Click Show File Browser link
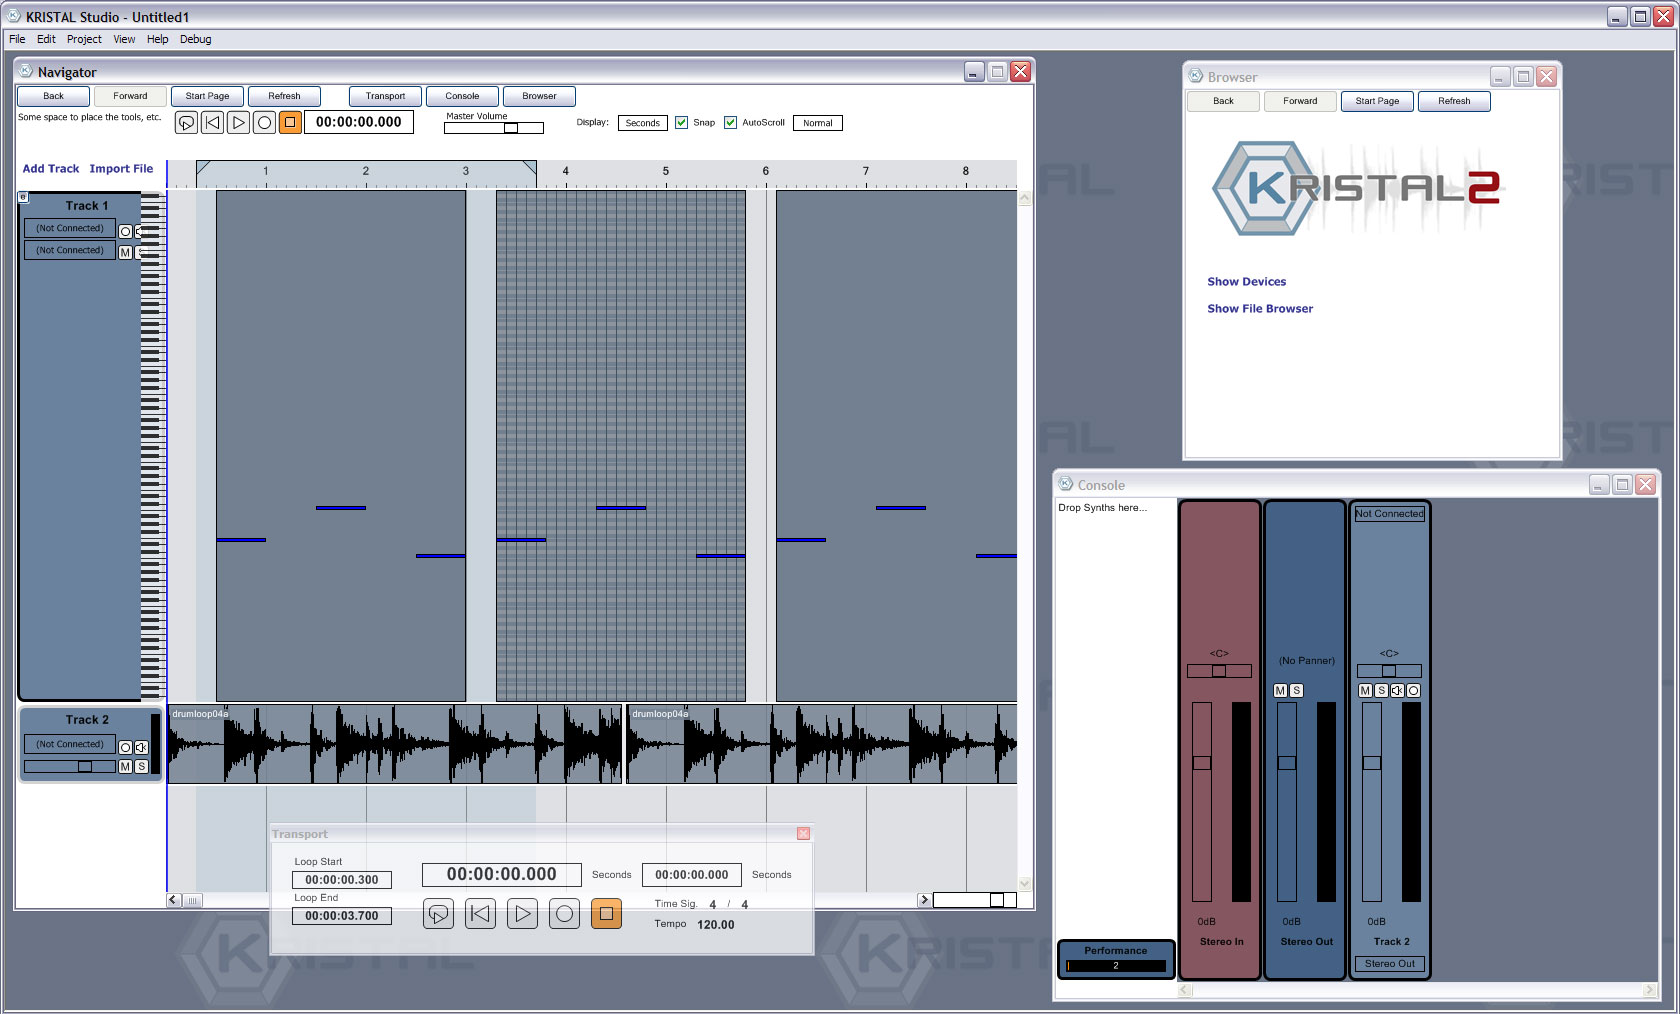This screenshot has width=1680, height=1014. tap(1260, 309)
